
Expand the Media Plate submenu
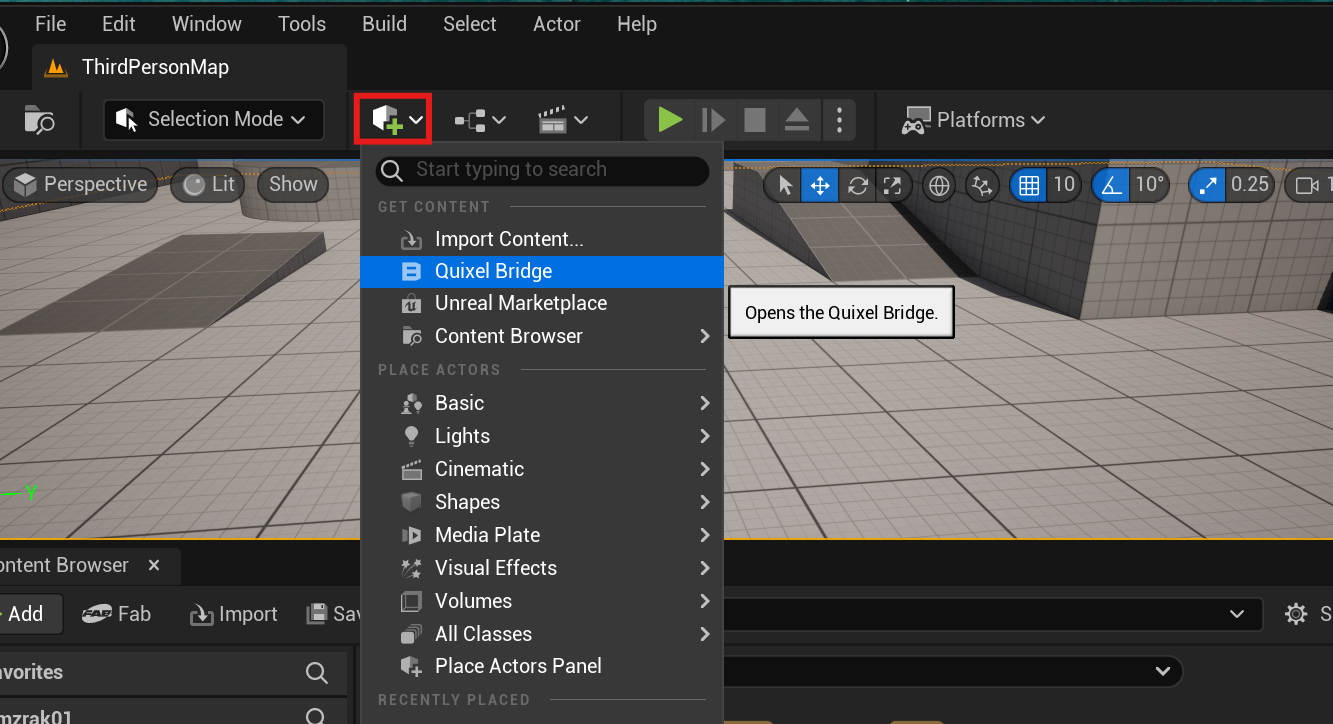(541, 535)
